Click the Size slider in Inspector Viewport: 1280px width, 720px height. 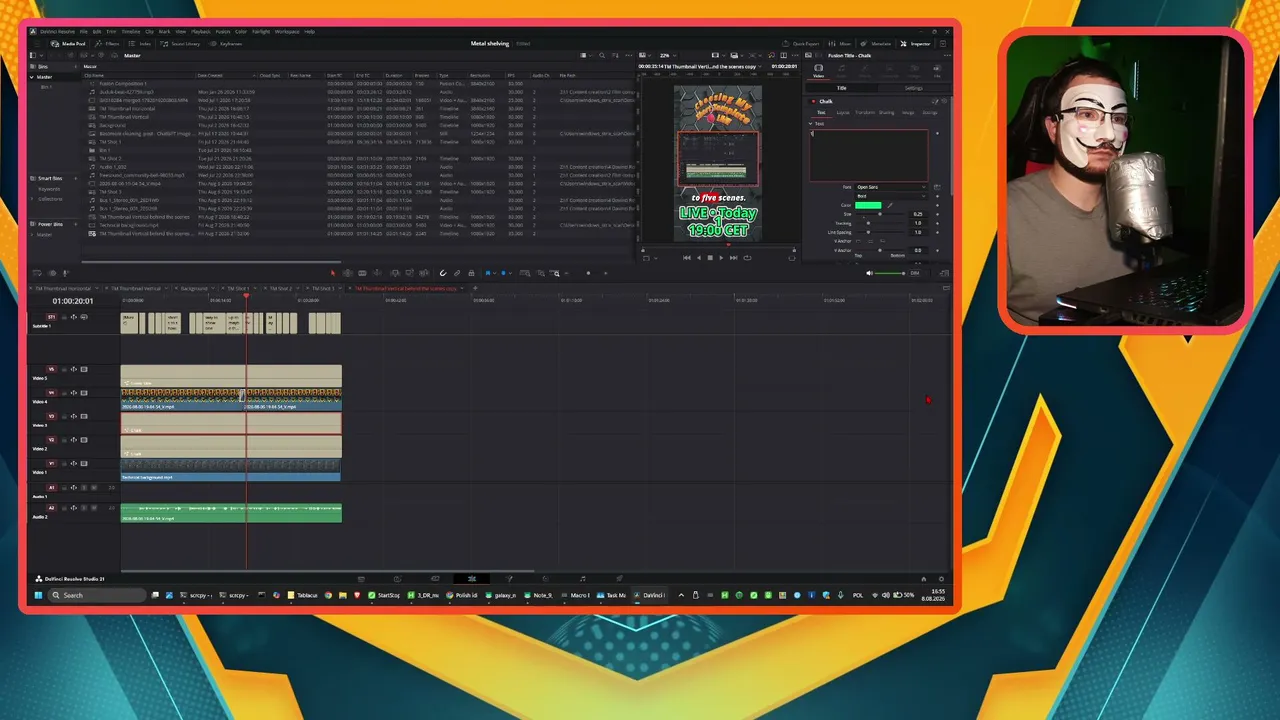pyautogui.click(x=882, y=214)
